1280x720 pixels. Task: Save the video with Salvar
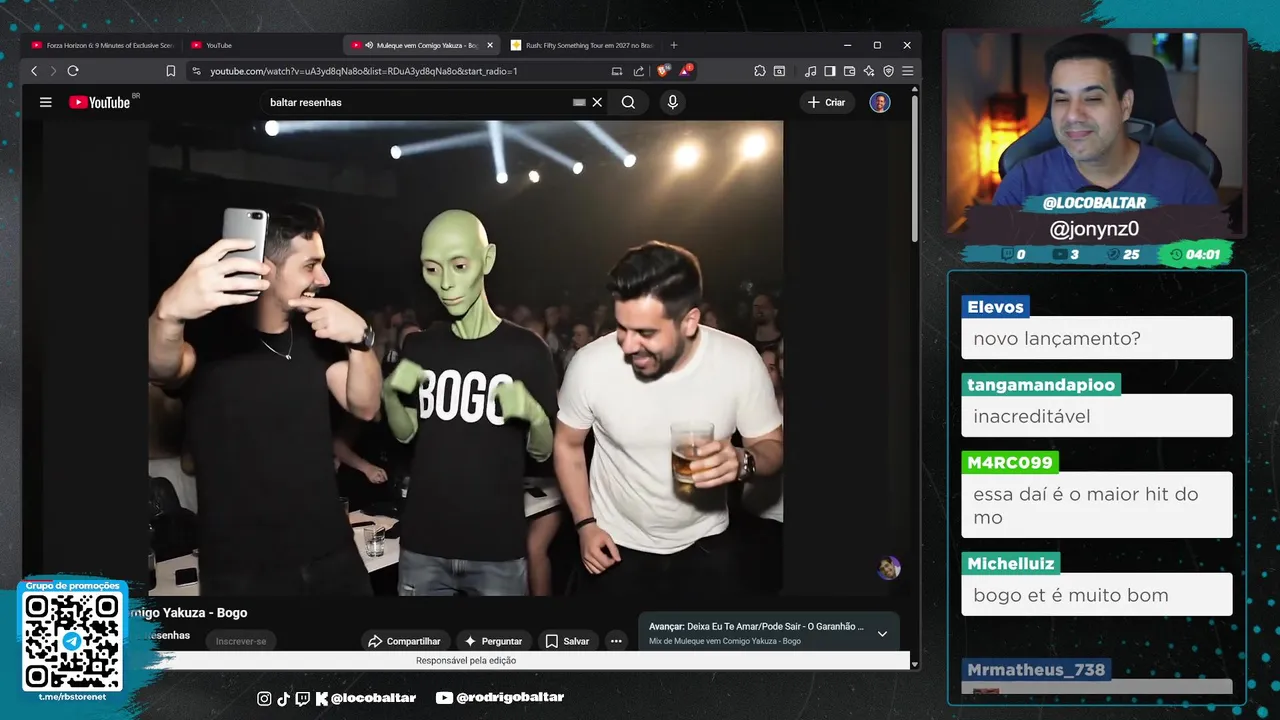pos(567,641)
